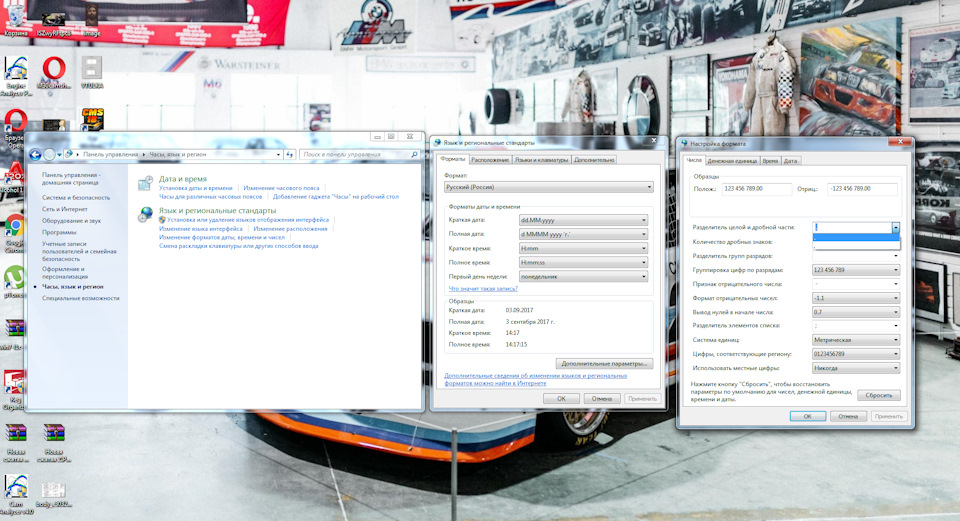Click OK in Язык и региональные стандарты dialog

coord(561,399)
